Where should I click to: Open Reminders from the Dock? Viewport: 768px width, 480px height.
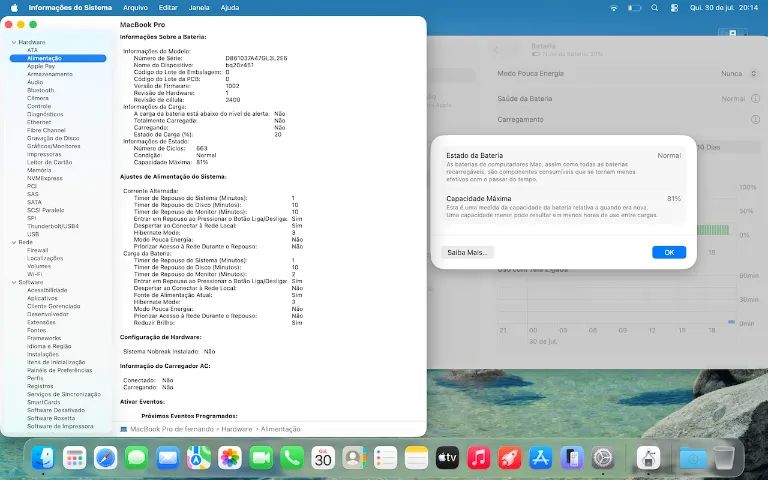pyautogui.click(x=385, y=458)
